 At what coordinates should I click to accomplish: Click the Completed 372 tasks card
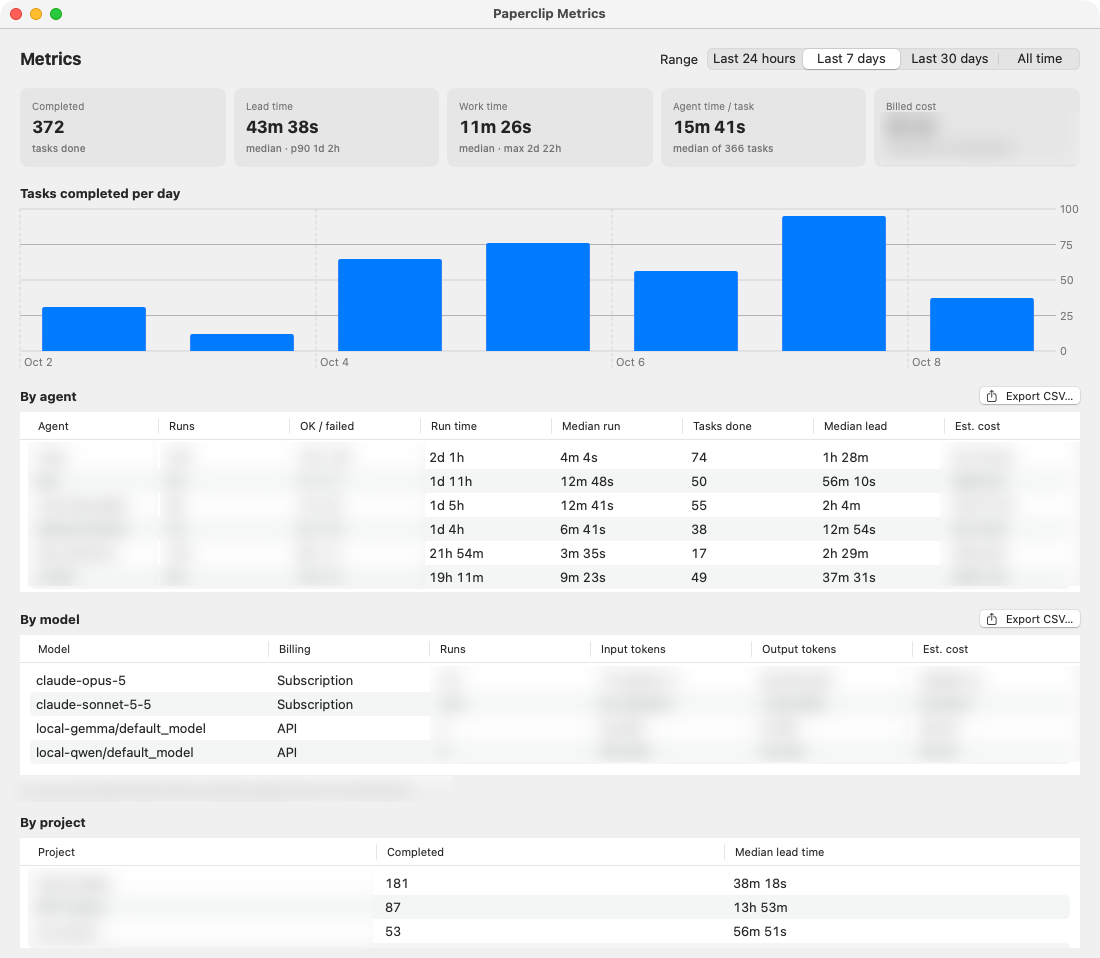(123, 127)
